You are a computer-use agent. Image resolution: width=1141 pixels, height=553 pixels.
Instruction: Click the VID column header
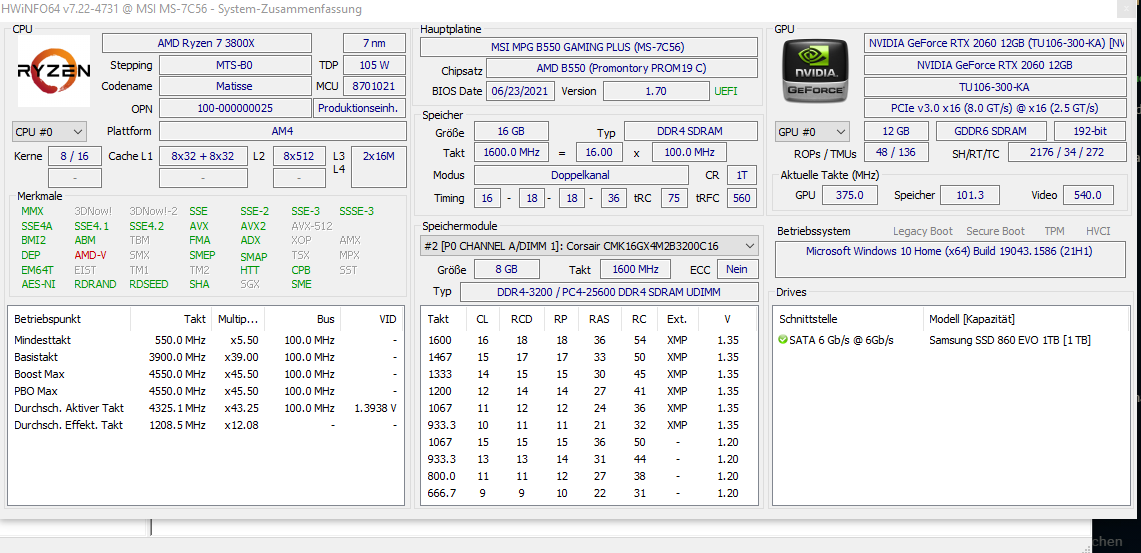pyautogui.click(x=373, y=319)
